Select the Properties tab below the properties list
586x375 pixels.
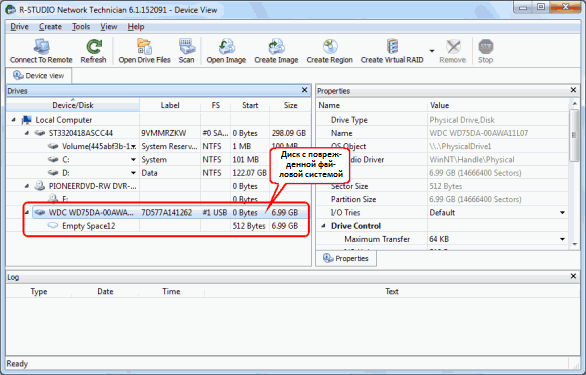346,258
